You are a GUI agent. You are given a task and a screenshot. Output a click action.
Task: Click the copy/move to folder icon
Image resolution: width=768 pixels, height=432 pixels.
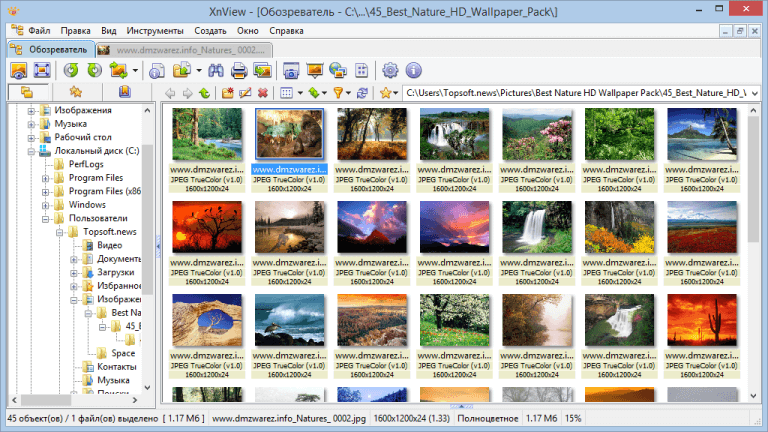point(182,71)
